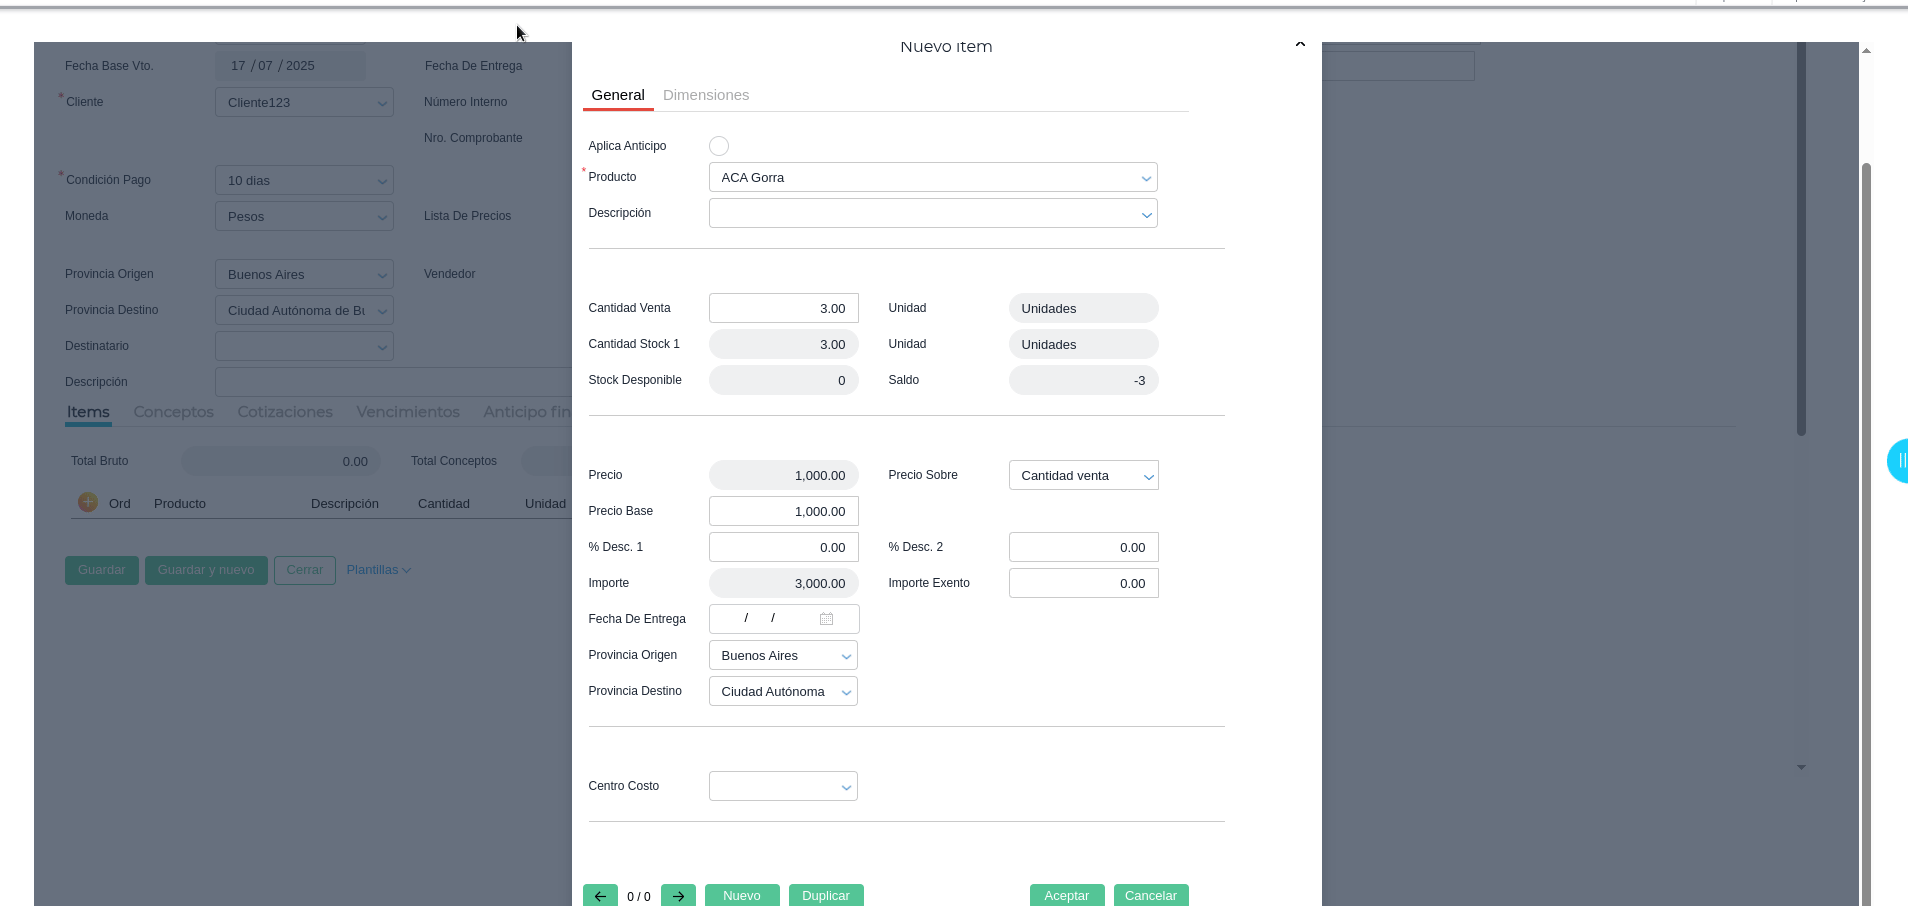Image resolution: width=1908 pixels, height=906 pixels.
Task: Switch to the Dimensiones tab
Action: [705, 95]
